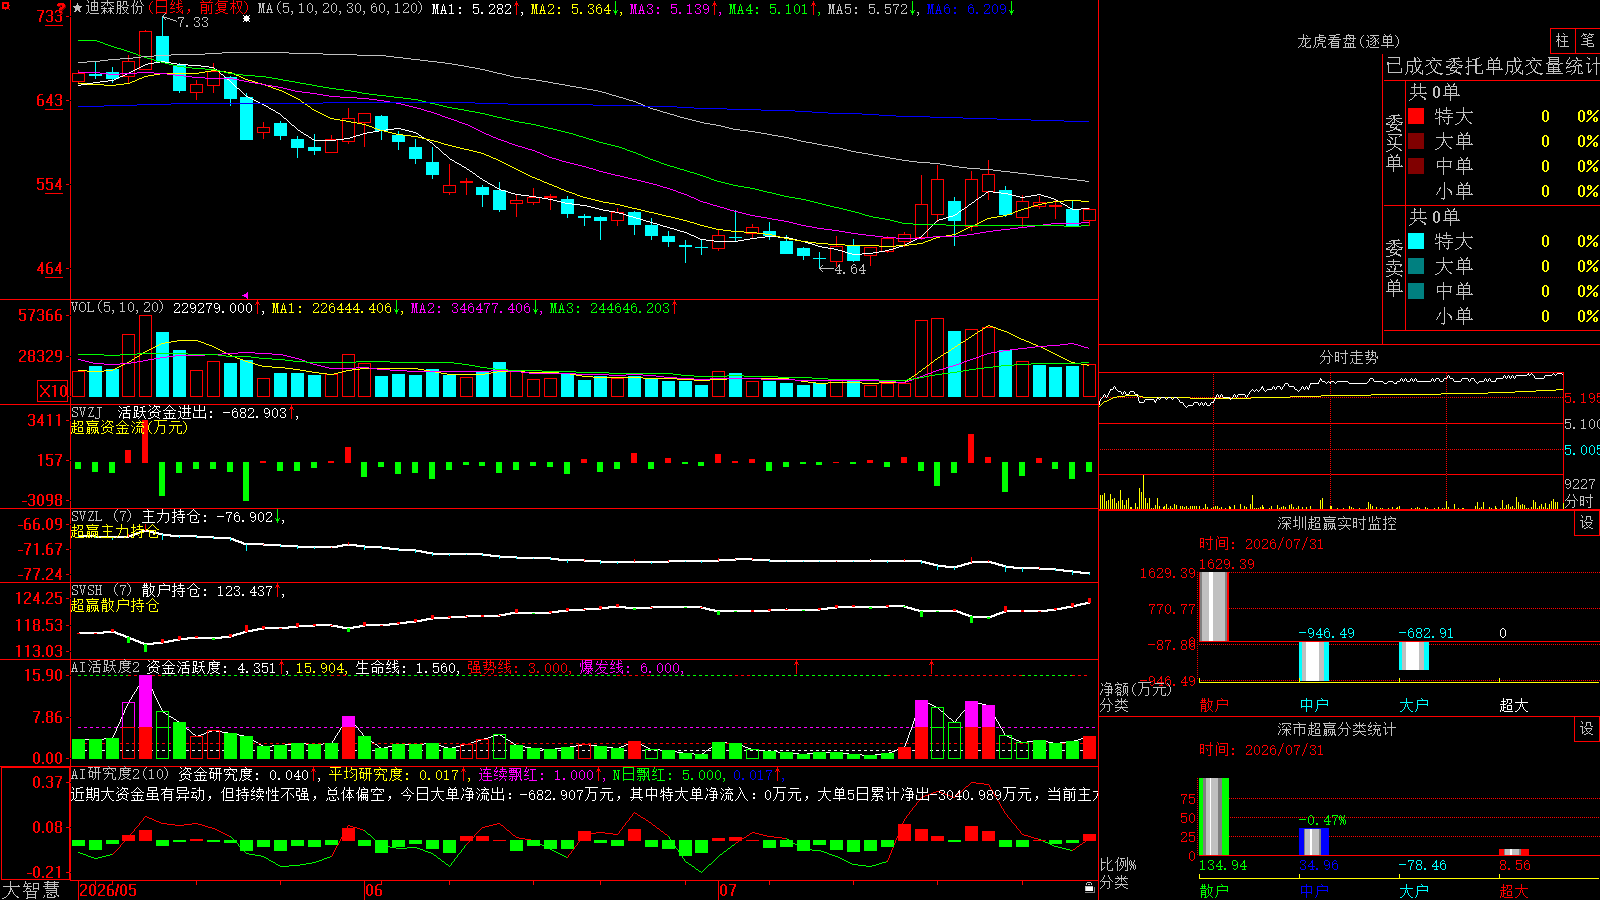This screenshot has width=1600, height=900.
Task: Select the 2026/05 date marker on the time axis
Action: tap(108, 890)
